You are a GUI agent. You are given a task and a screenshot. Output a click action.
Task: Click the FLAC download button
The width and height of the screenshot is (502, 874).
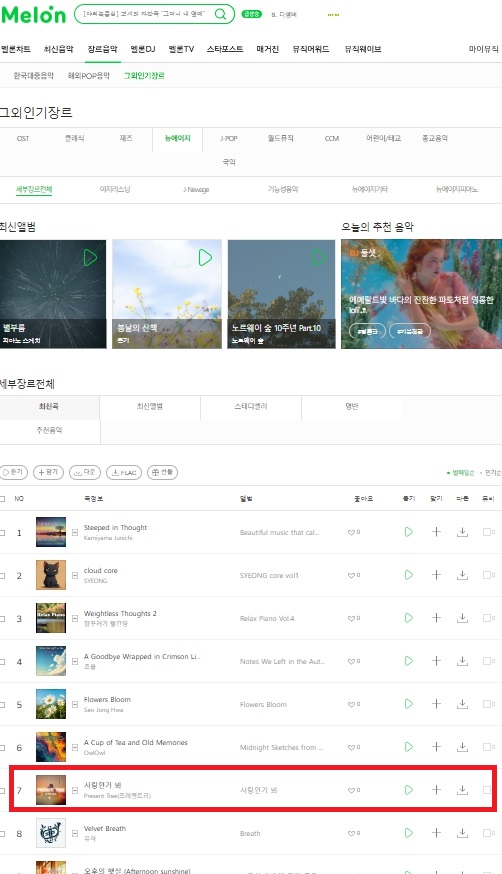(x=124, y=472)
